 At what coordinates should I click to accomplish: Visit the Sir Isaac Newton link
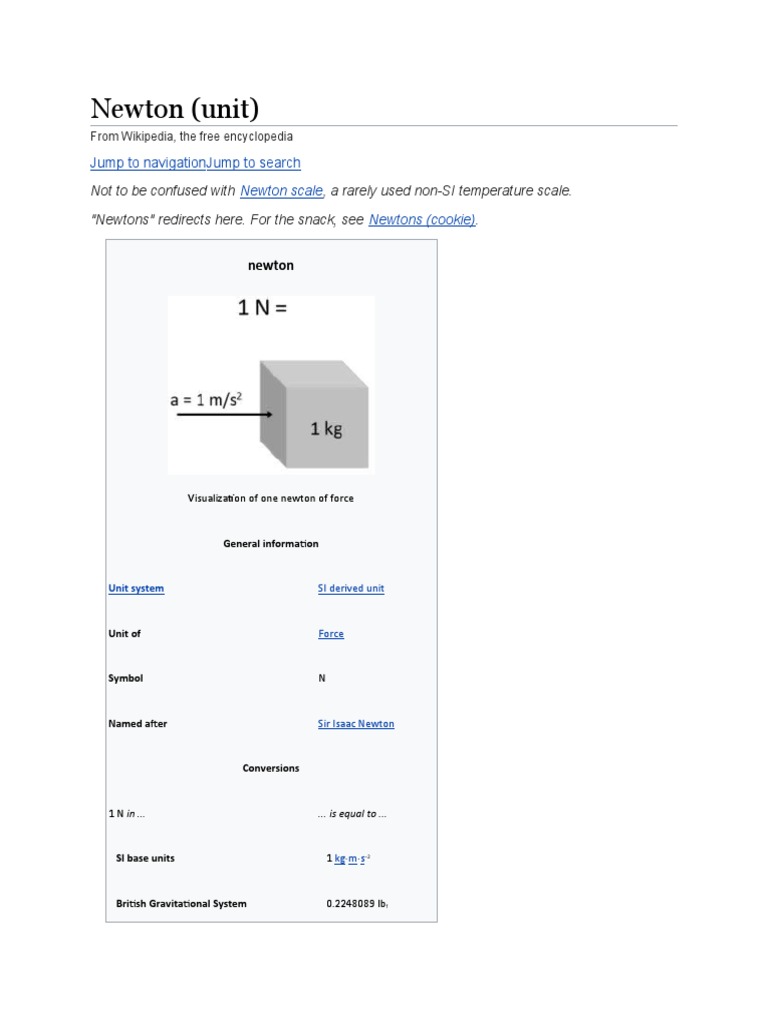coord(356,723)
